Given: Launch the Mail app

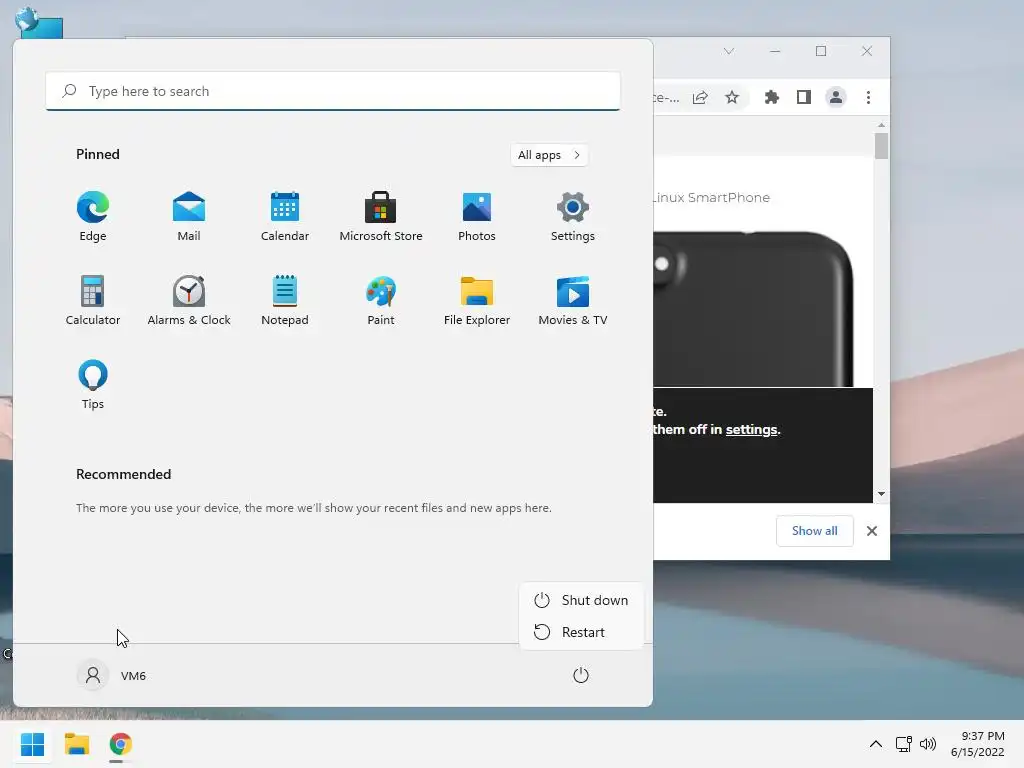Looking at the screenshot, I should pos(189,216).
